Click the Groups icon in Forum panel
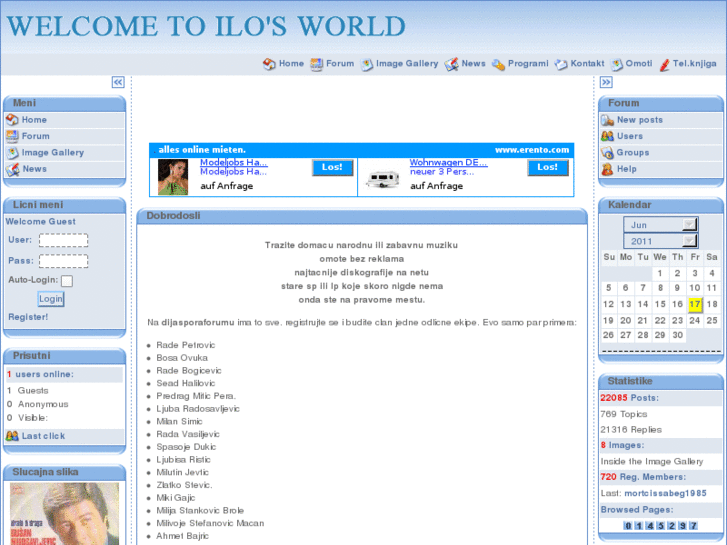Screen dimensions: 727x545 (607, 153)
